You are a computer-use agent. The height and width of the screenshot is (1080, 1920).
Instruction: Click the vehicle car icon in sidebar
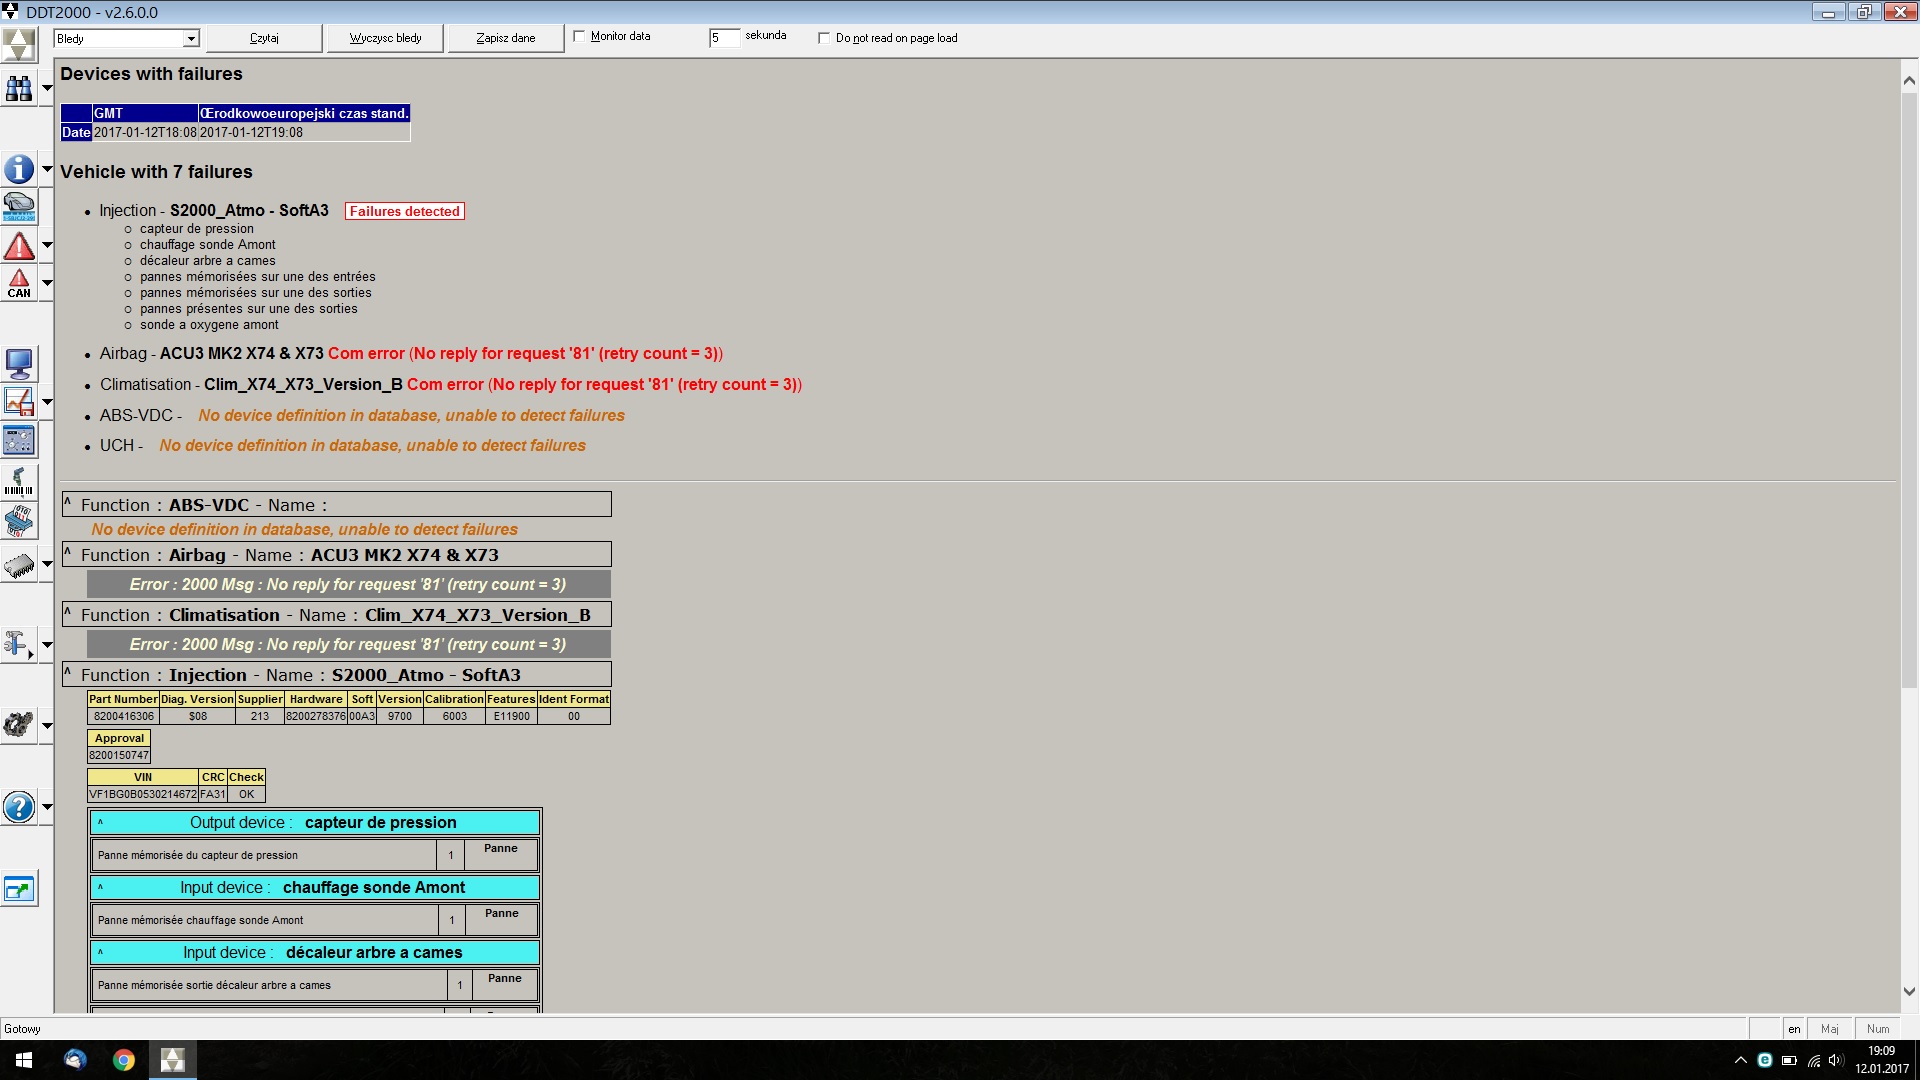[x=19, y=207]
